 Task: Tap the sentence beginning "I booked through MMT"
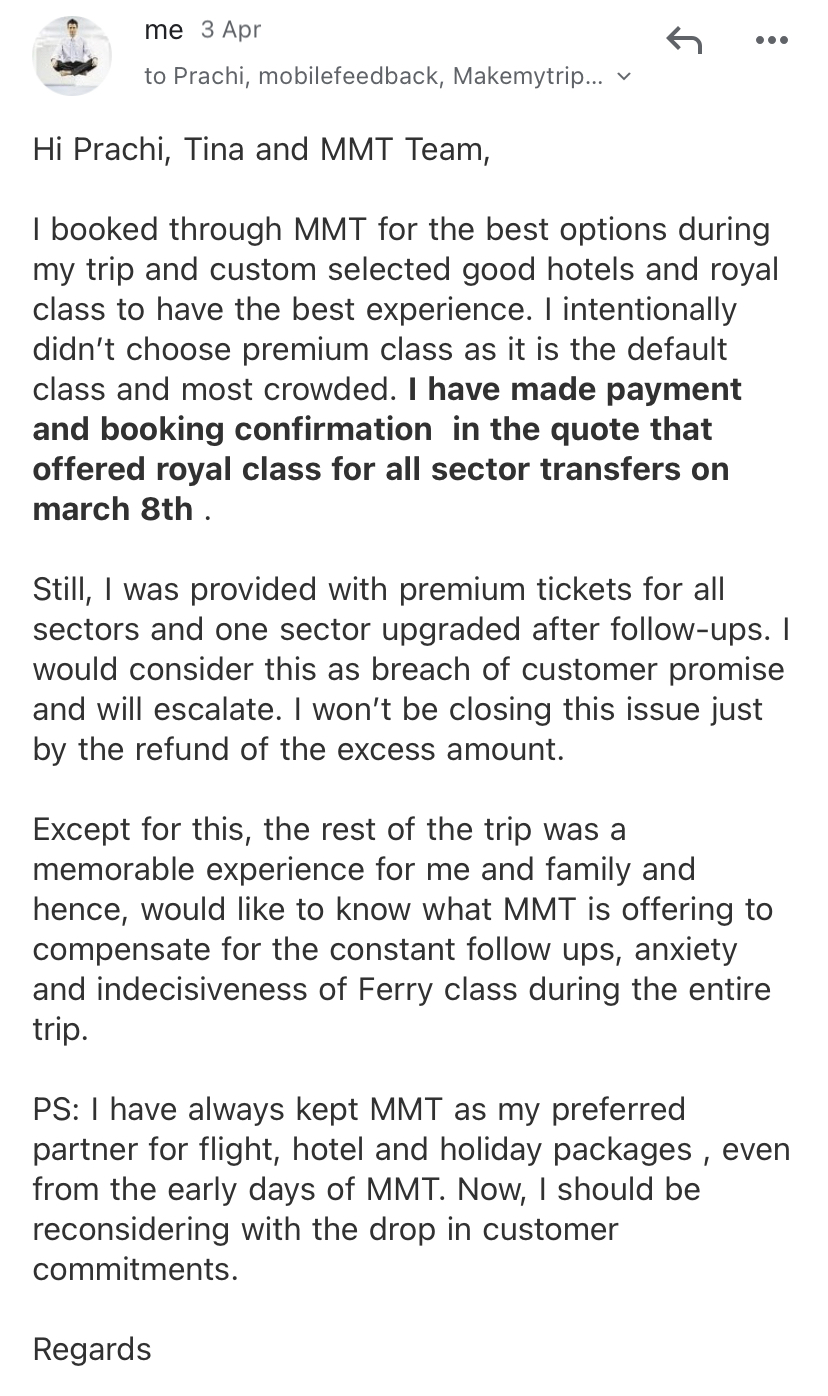click(400, 230)
